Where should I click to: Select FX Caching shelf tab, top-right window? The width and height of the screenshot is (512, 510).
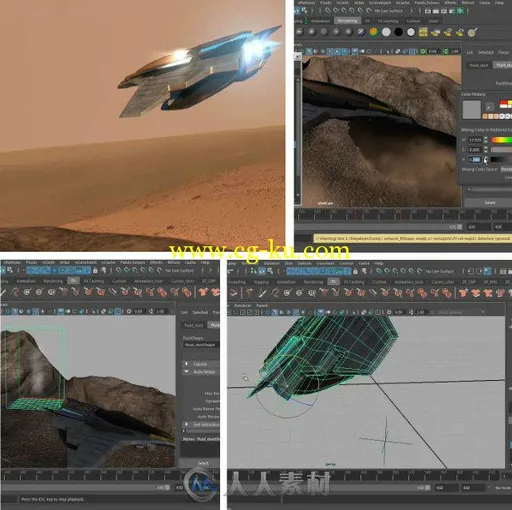point(388,21)
